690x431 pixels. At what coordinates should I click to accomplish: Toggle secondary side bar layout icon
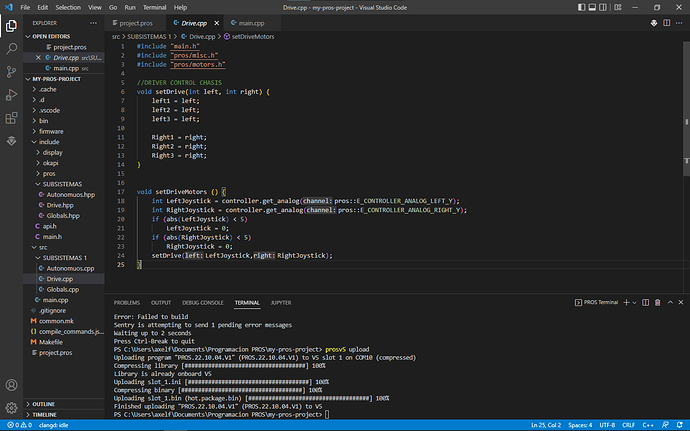[603, 7]
